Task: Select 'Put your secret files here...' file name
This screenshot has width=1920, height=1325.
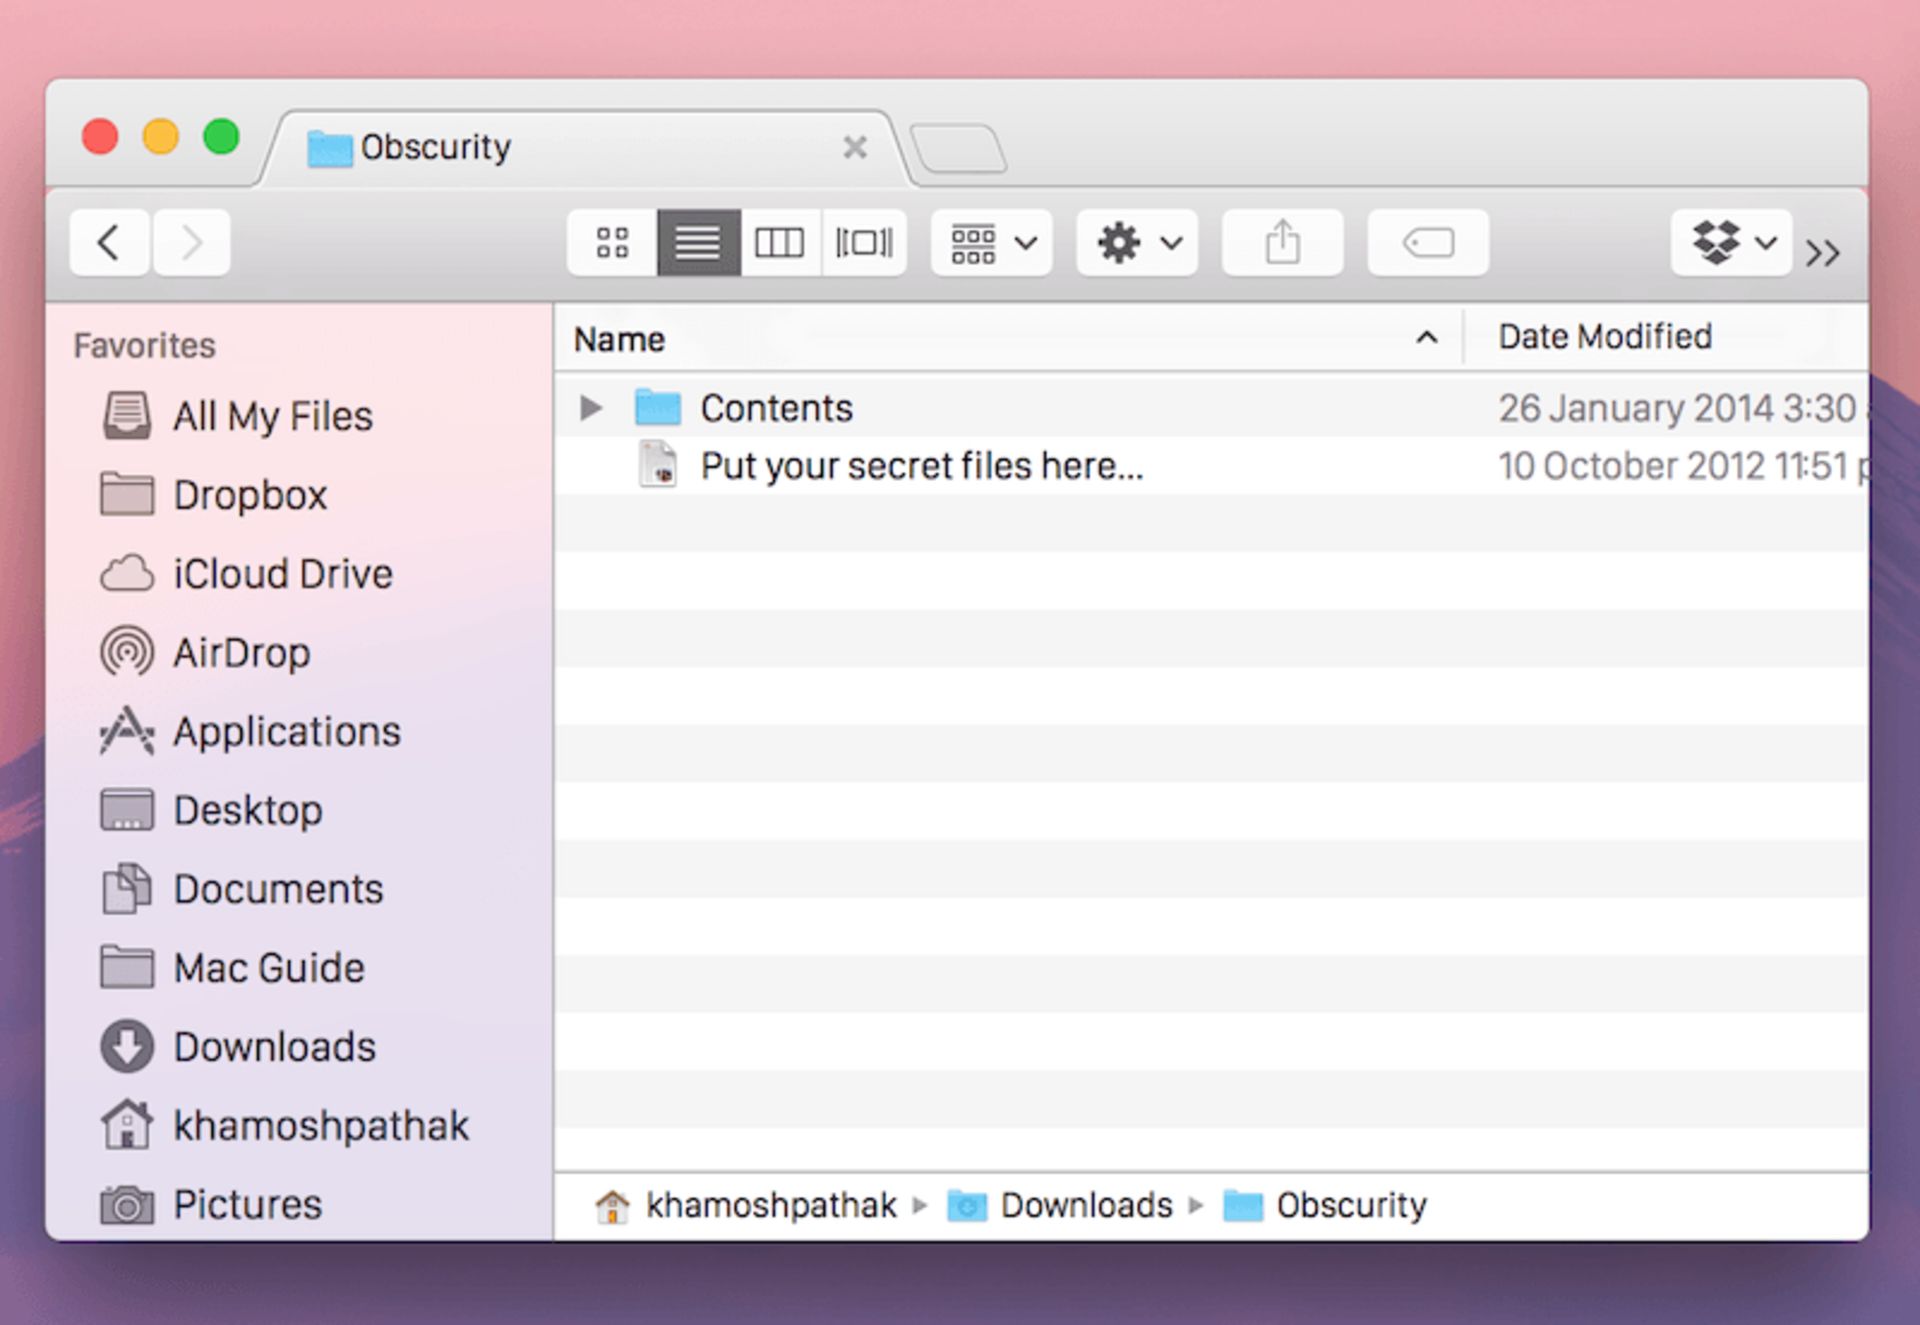Action: (x=922, y=466)
